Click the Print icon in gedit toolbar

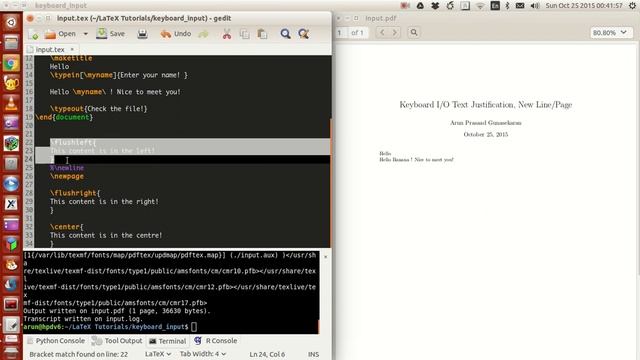(142, 34)
